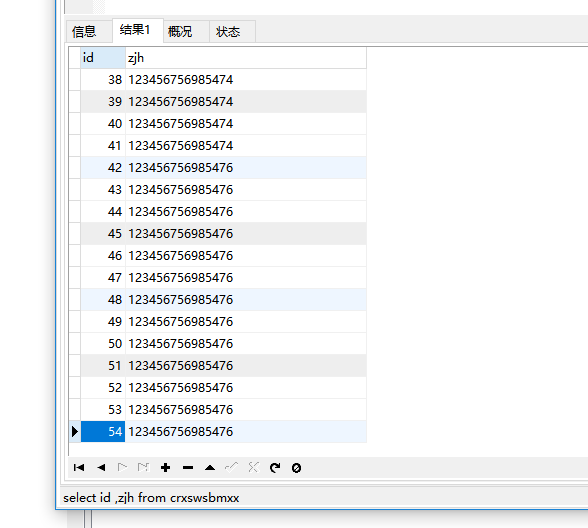Select the id cell 44
Image resolution: width=588 pixels, height=528 pixels.
(103, 212)
